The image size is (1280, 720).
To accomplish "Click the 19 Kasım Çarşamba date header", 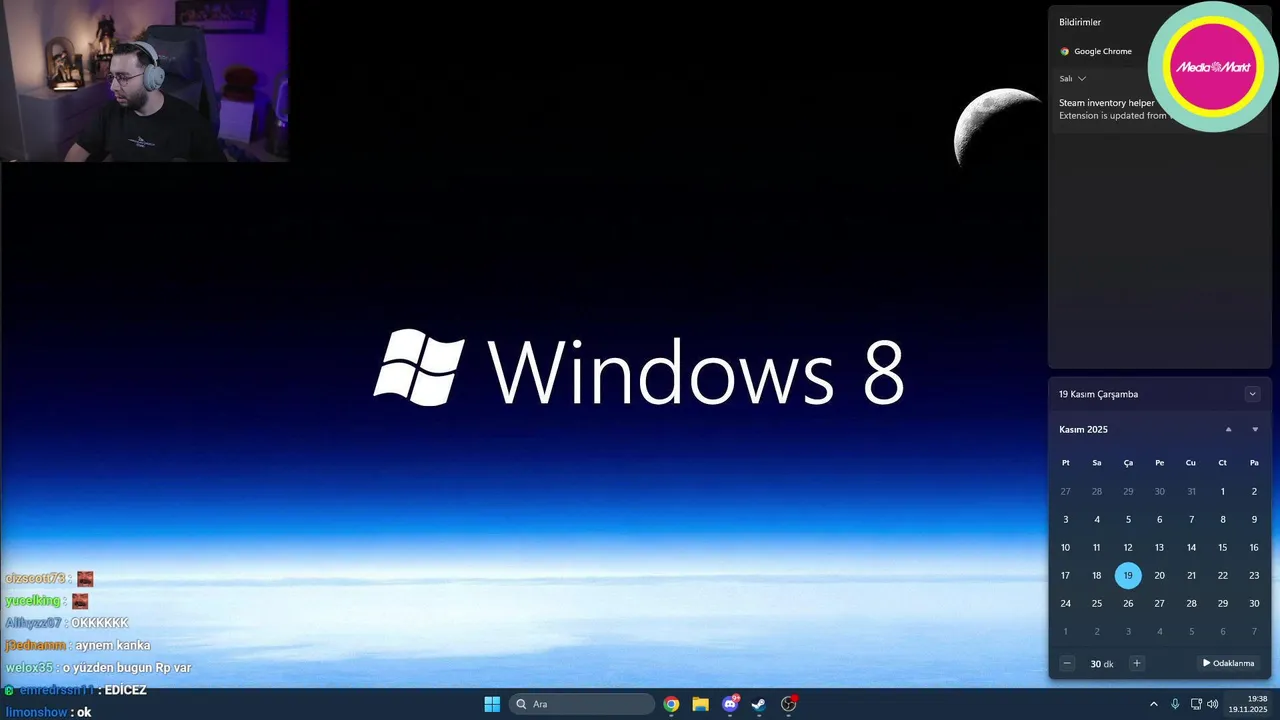I will [1098, 394].
